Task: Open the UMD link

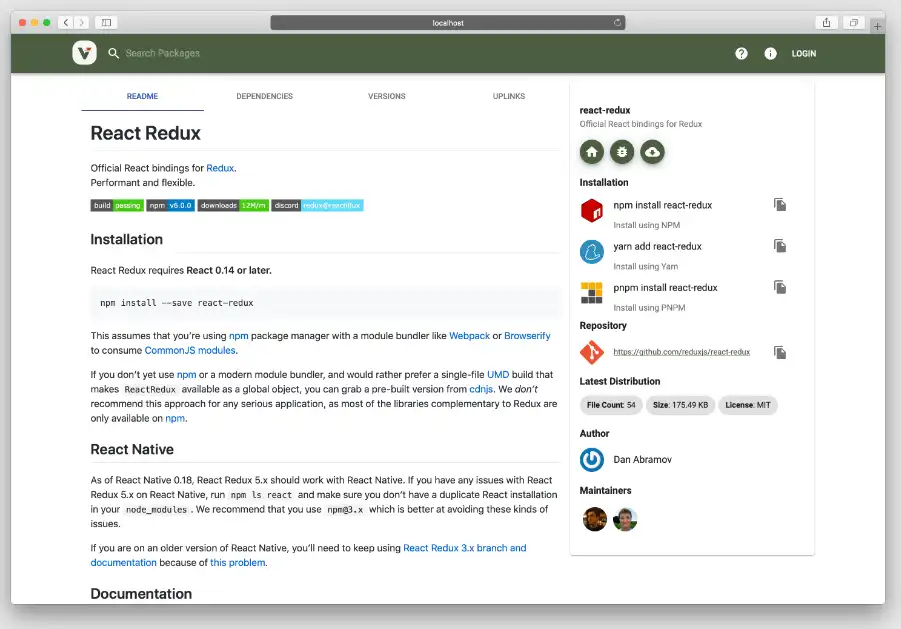Action: click(498, 375)
